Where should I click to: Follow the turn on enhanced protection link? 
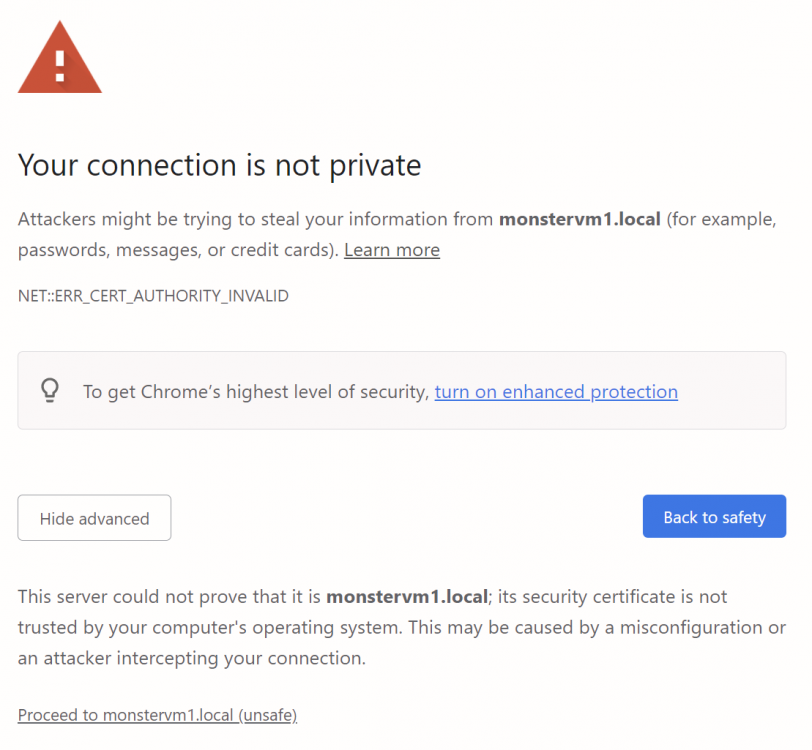(556, 392)
